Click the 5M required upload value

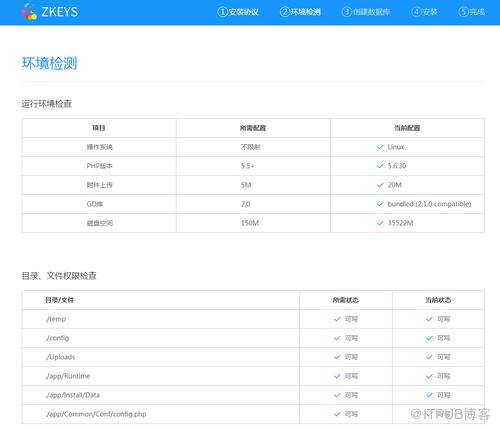tap(246, 185)
